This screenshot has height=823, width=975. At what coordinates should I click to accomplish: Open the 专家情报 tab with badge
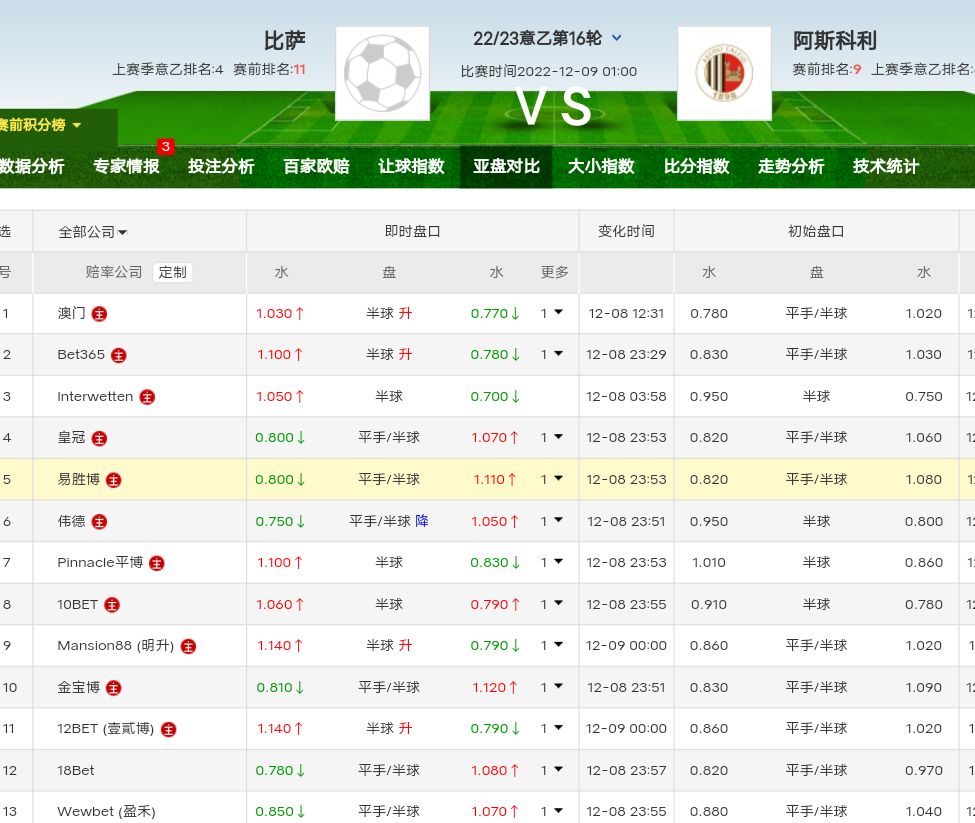tap(126, 167)
